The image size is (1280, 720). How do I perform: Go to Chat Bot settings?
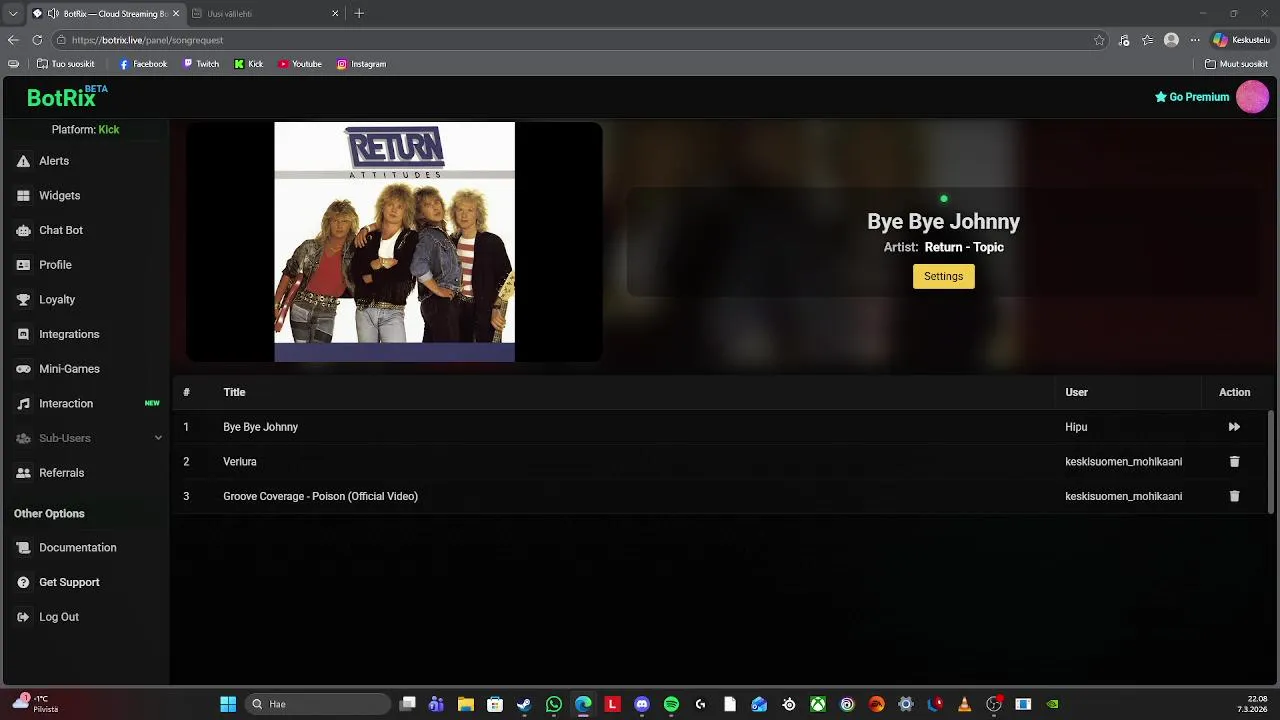60,230
